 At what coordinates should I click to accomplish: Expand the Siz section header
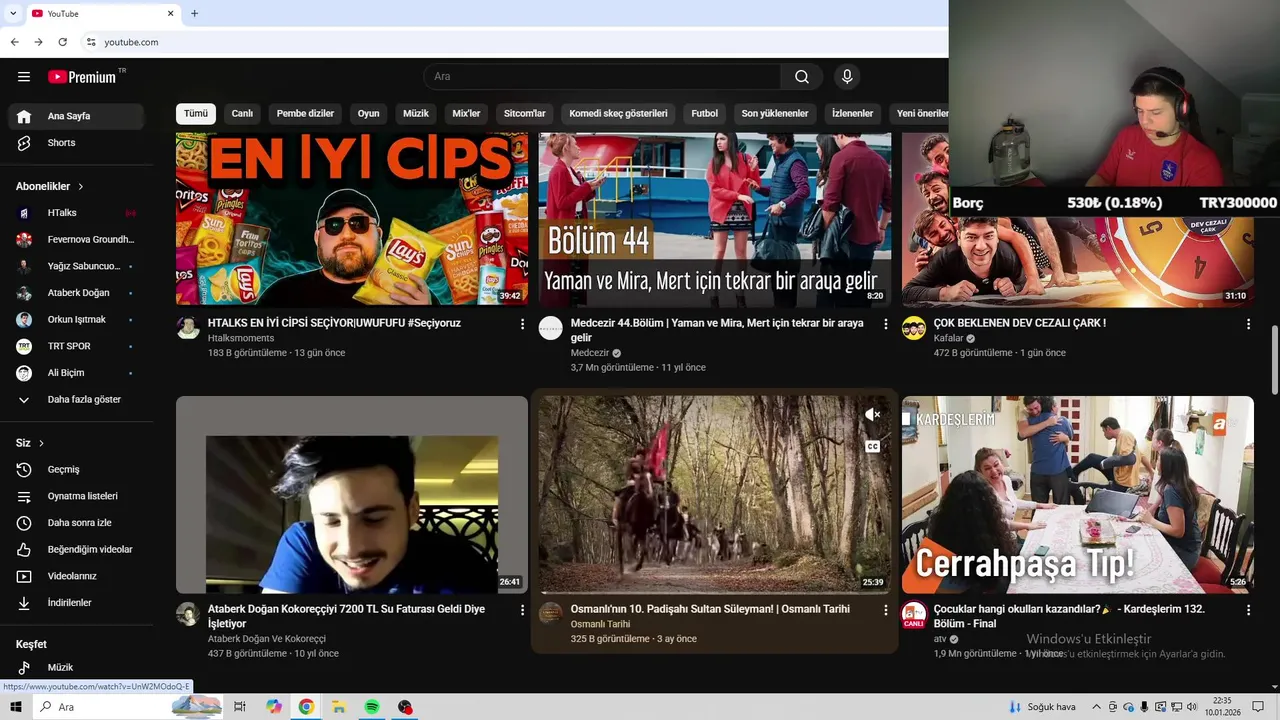pyautogui.click(x=31, y=443)
